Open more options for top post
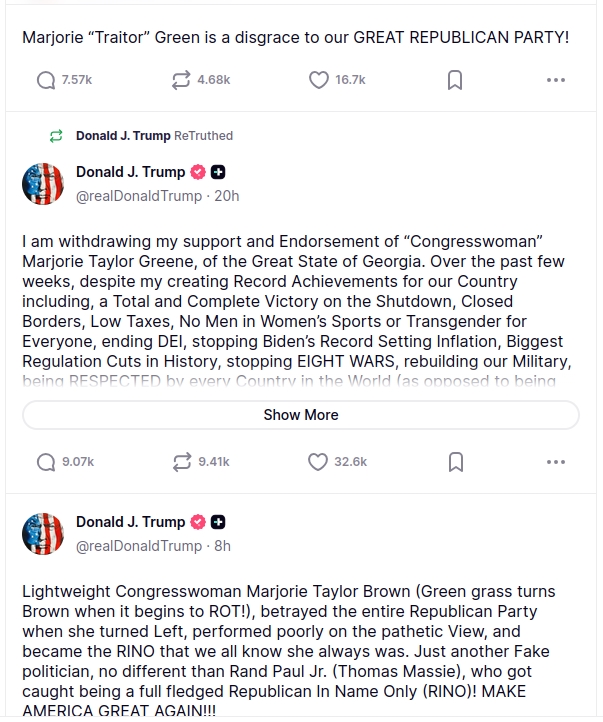The height and width of the screenshot is (722, 603). 556,80
